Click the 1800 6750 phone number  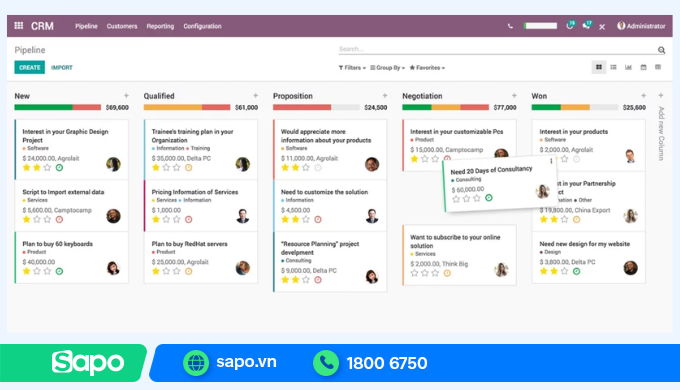(387, 363)
